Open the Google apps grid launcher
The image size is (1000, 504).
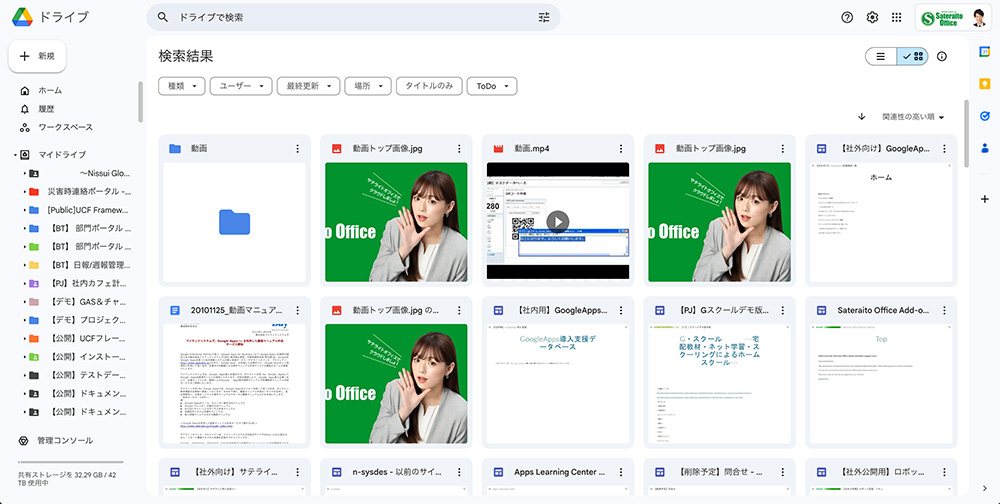(x=896, y=17)
